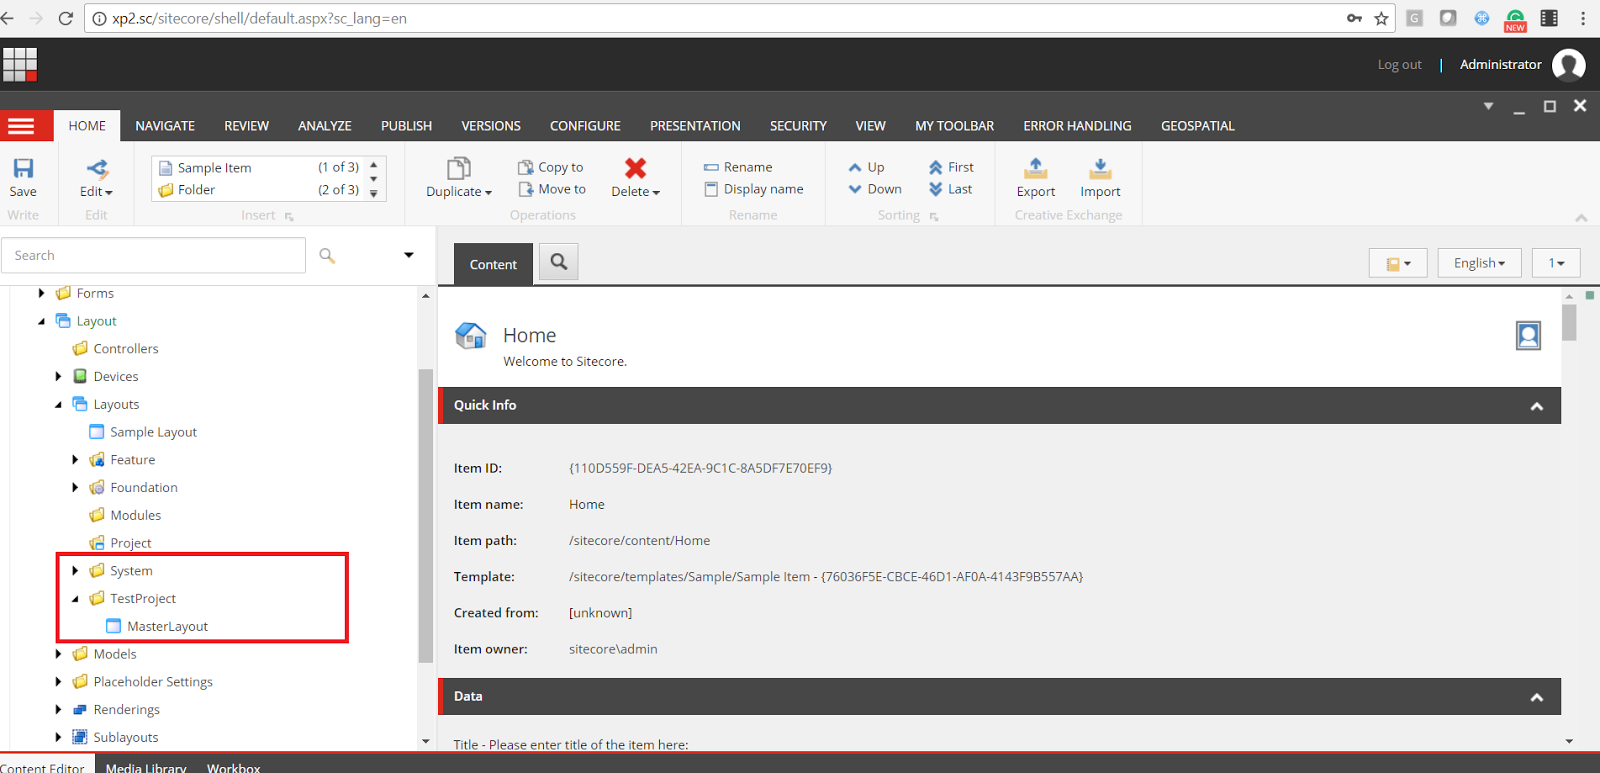
Task: Open the English language dropdown
Action: [1480, 263]
